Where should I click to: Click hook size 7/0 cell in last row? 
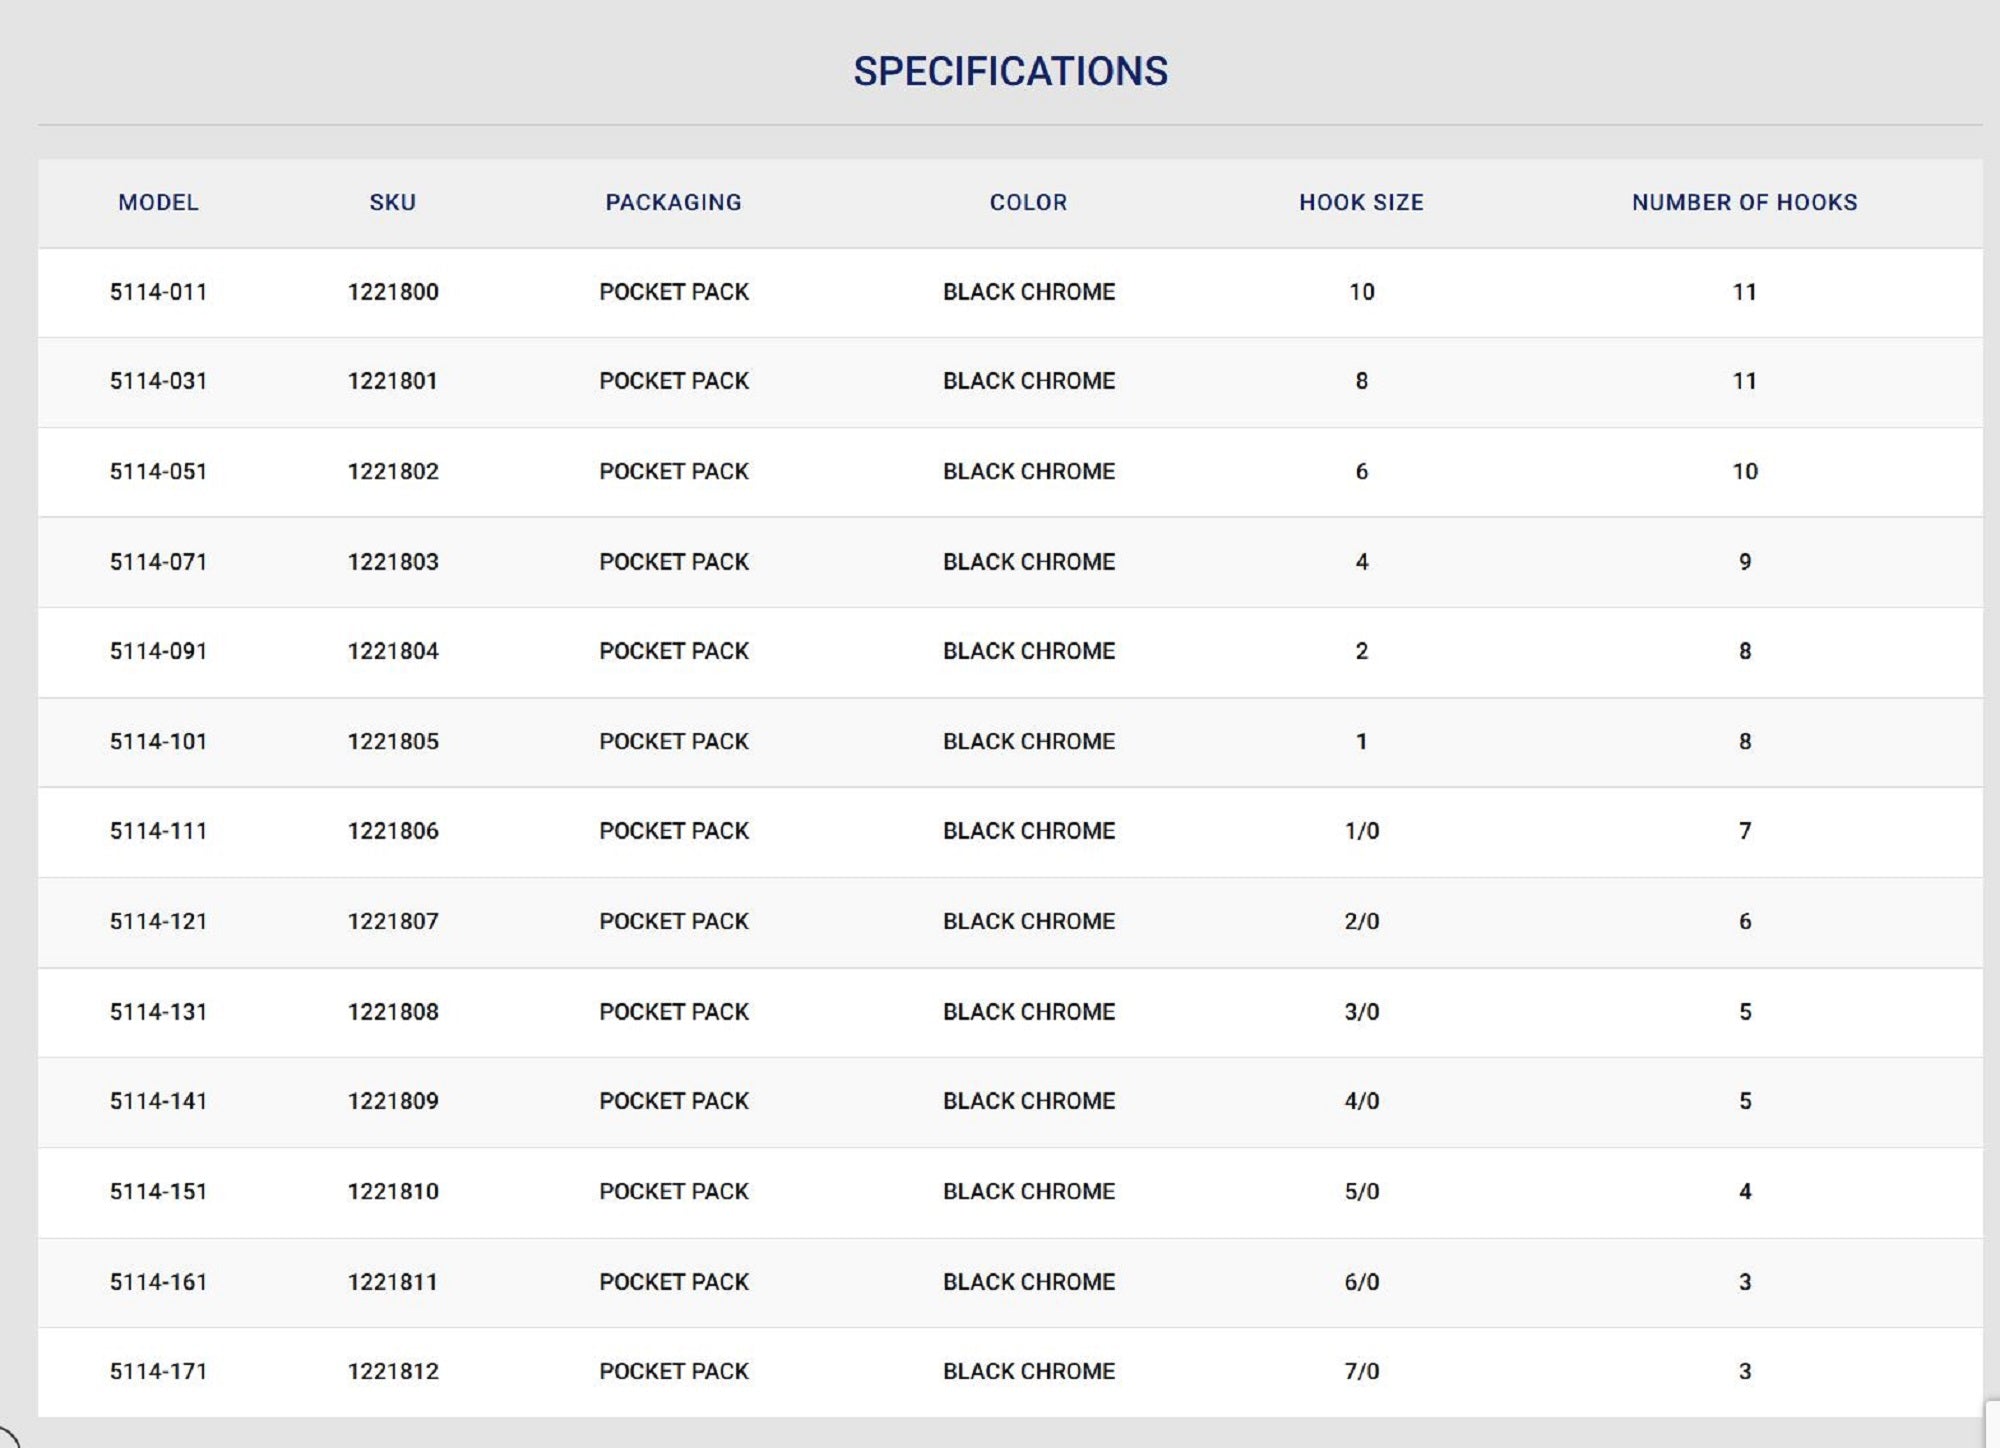click(1361, 1371)
